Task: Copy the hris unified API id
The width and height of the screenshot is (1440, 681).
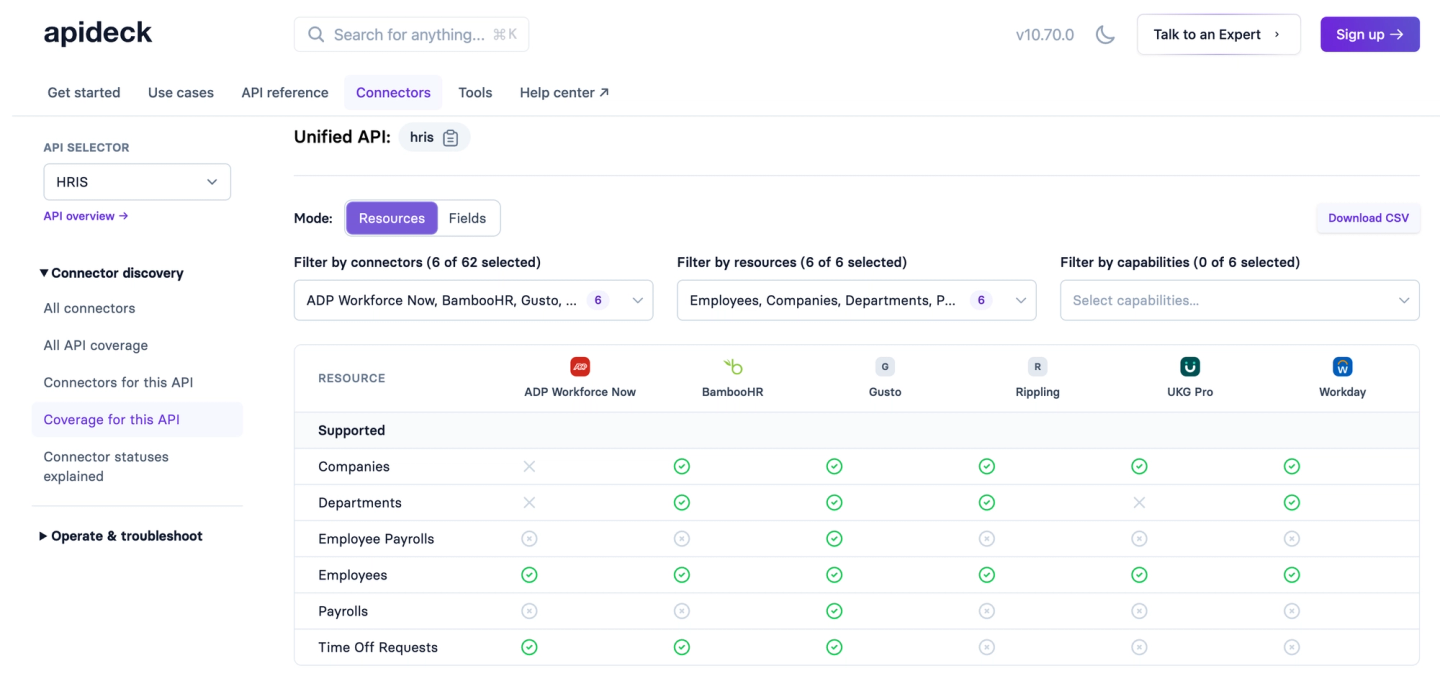Action: pos(450,138)
